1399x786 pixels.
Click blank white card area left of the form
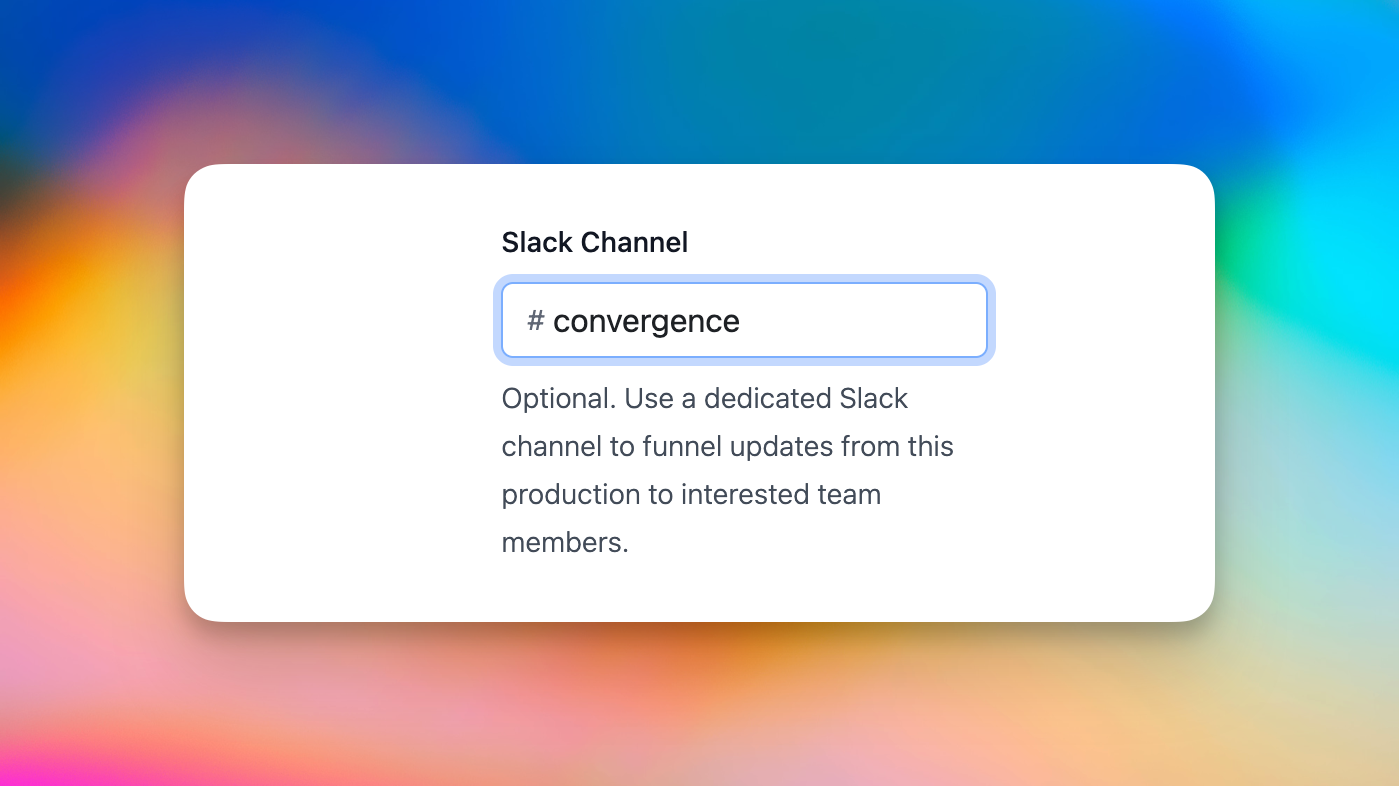click(x=340, y=400)
